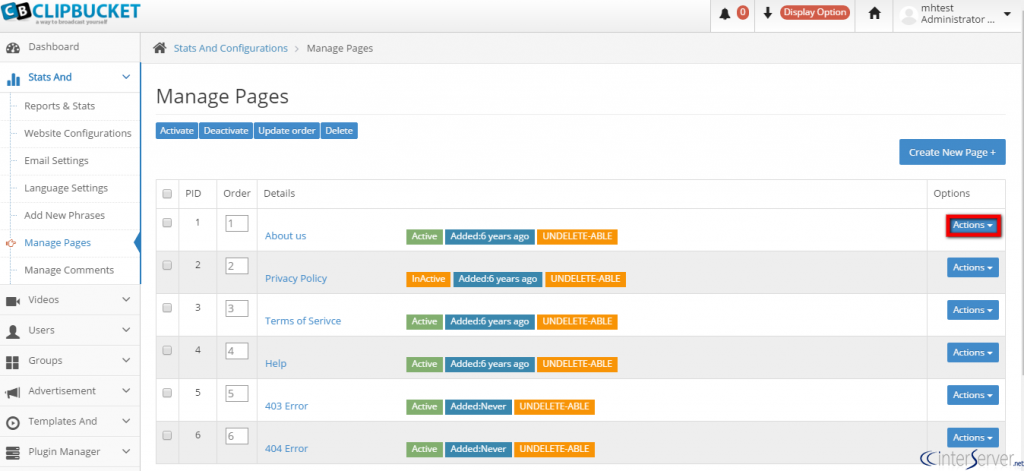Click the breadcrumb home icon

[x=159, y=48]
